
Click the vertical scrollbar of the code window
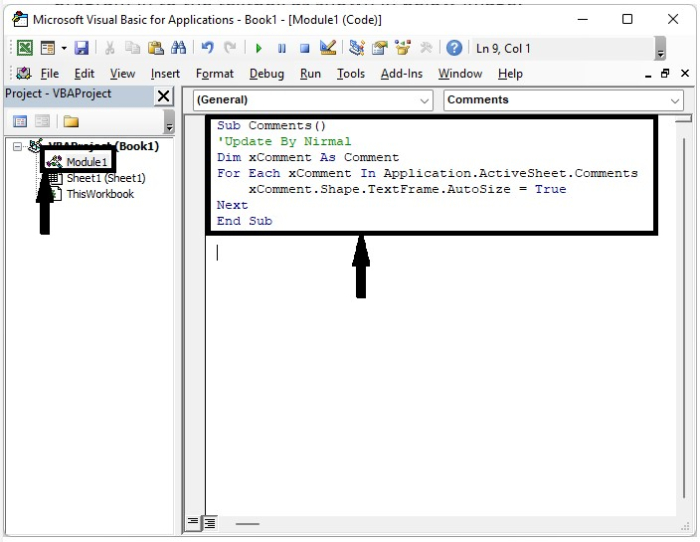683,318
